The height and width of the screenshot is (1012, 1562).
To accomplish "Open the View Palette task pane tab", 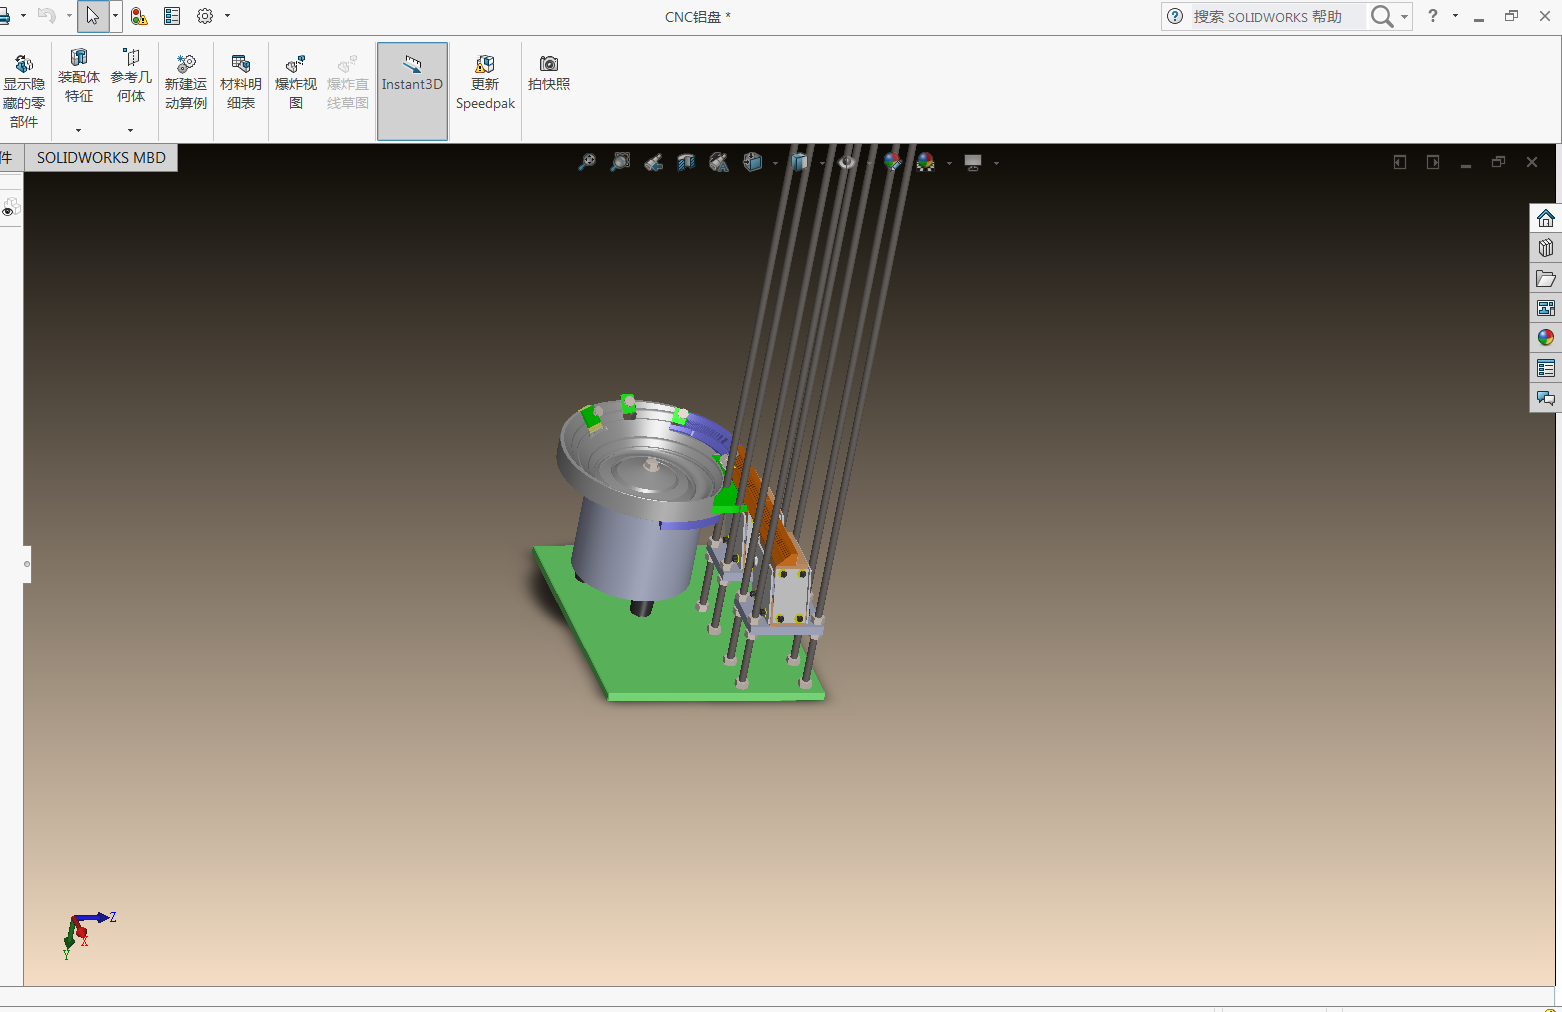I will 1546,308.
